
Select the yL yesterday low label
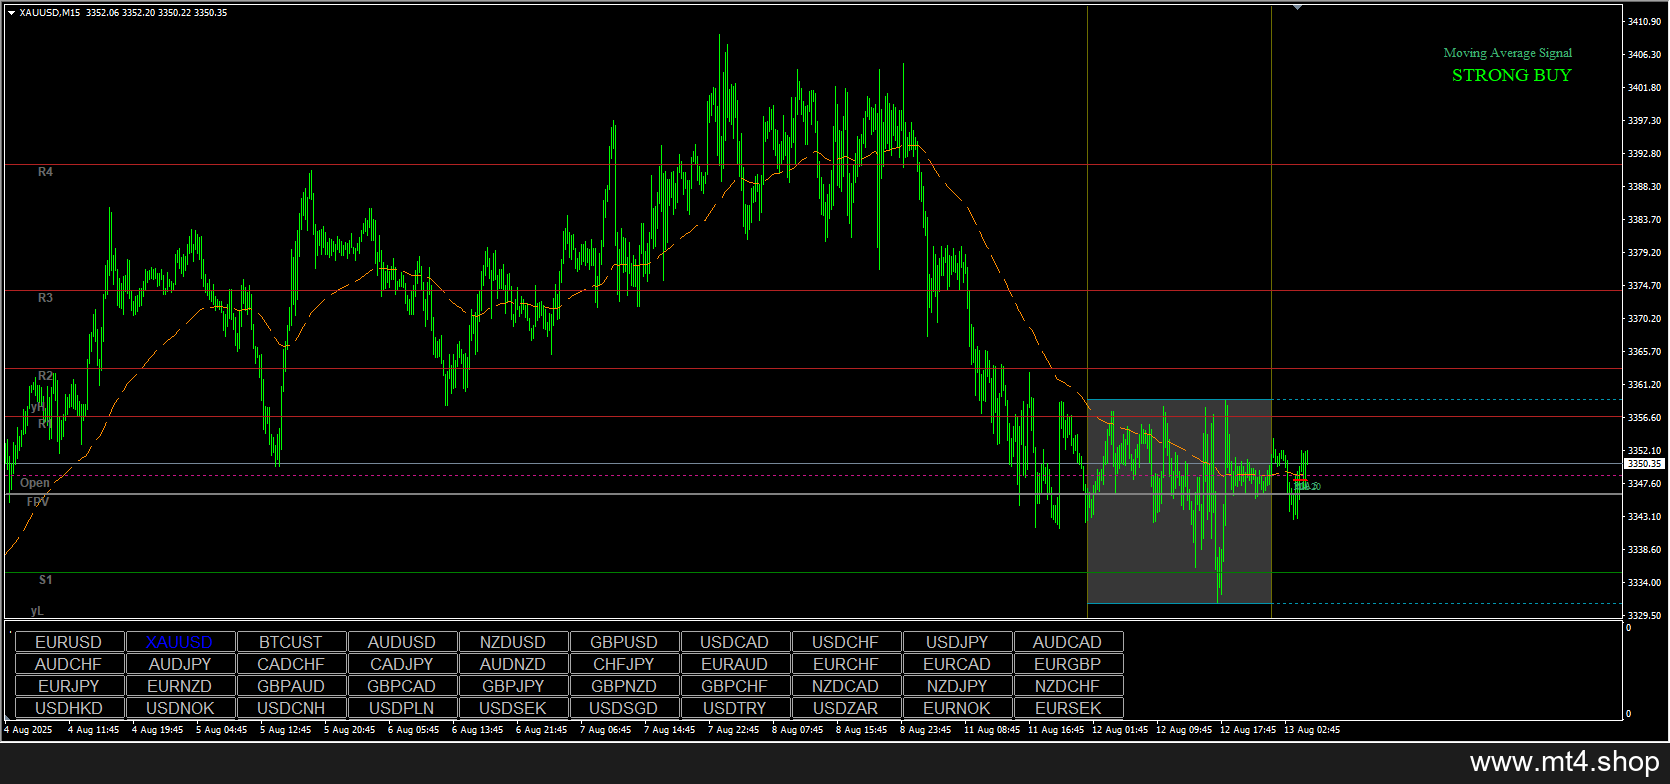[37, 611]
